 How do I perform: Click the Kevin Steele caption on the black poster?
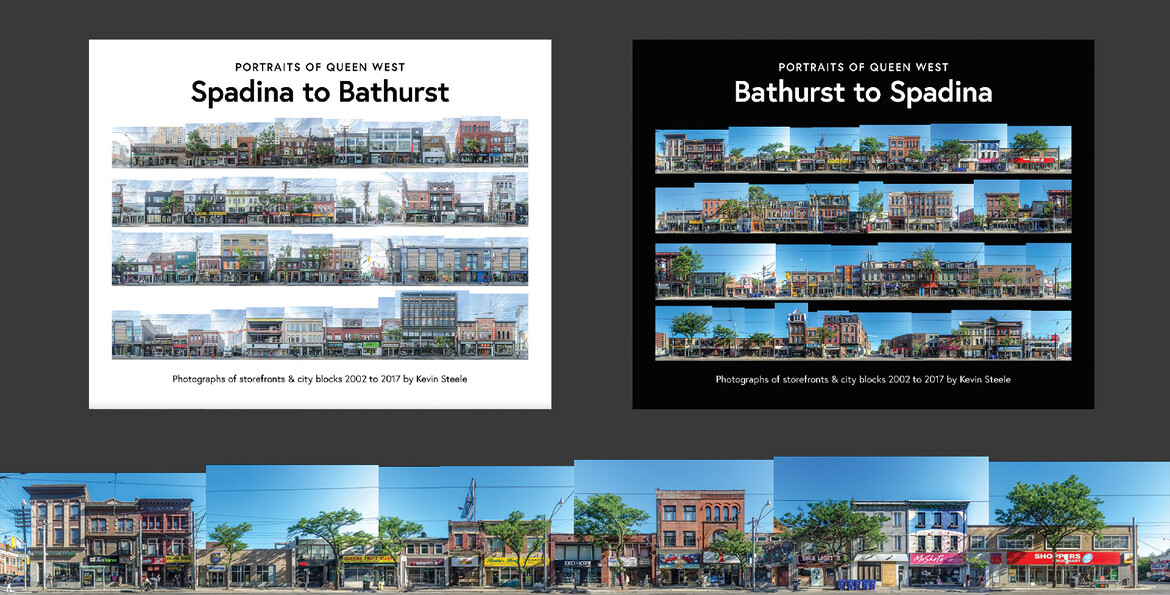point(862,379)
